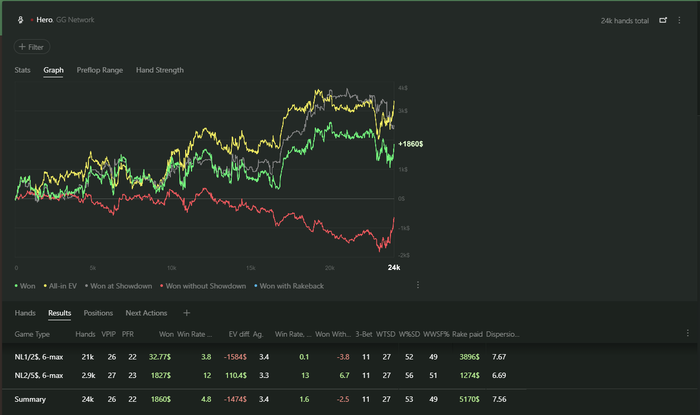Click the 6.69 dispersion value
Screen dimensions: 700x415
499,375
